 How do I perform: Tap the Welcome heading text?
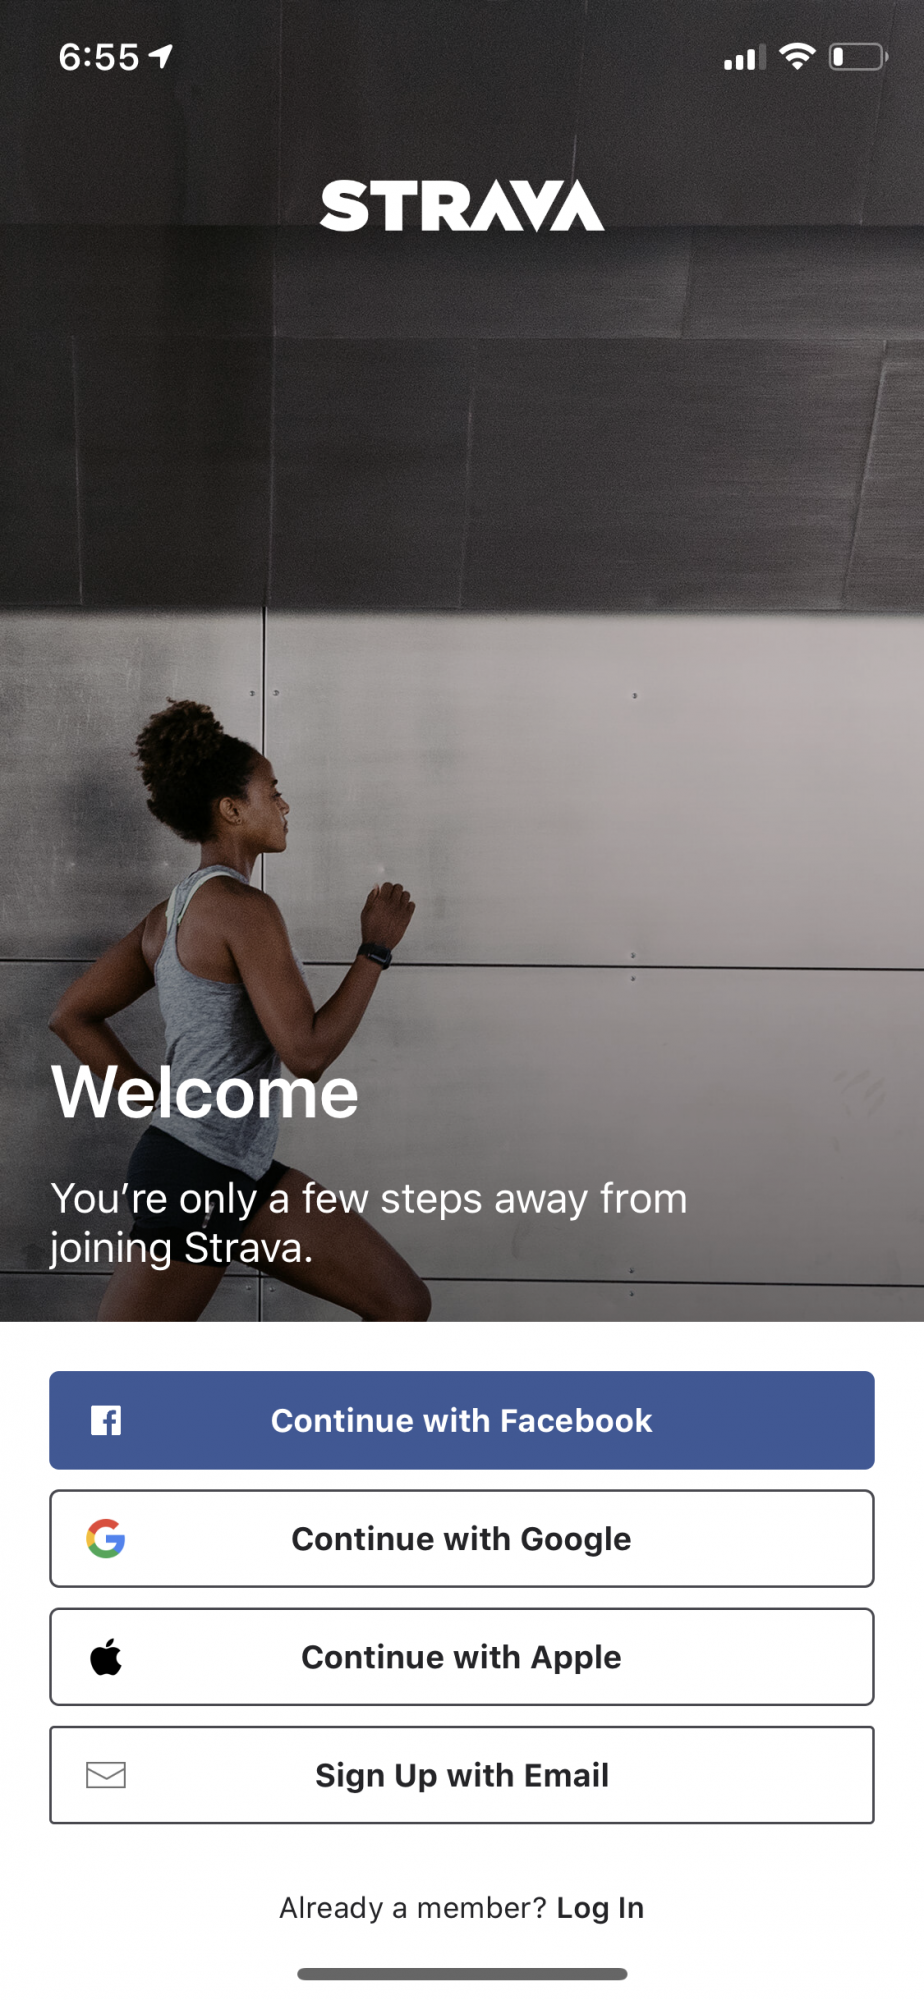point(205,1092)
